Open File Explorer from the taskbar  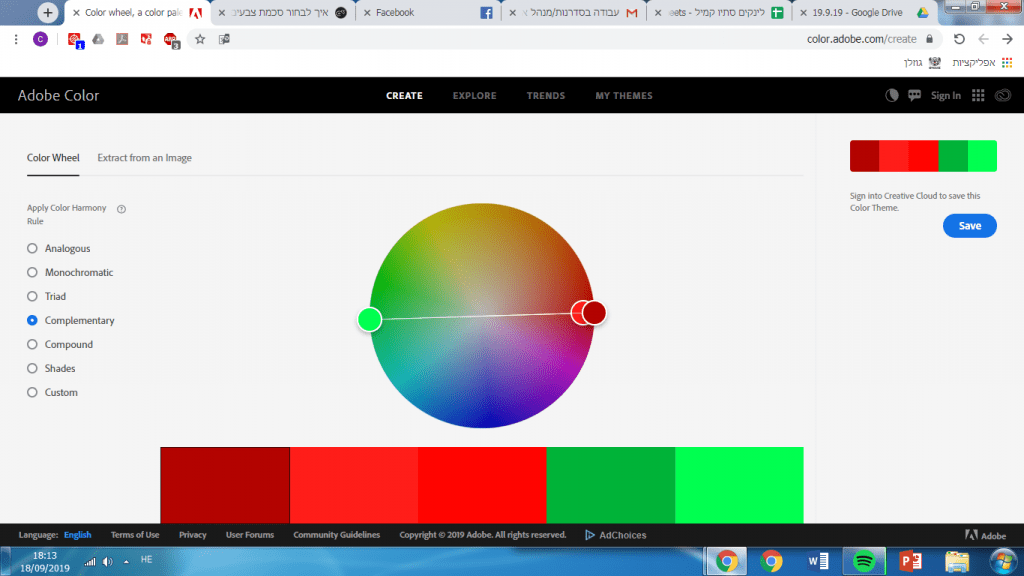[957, 561]
